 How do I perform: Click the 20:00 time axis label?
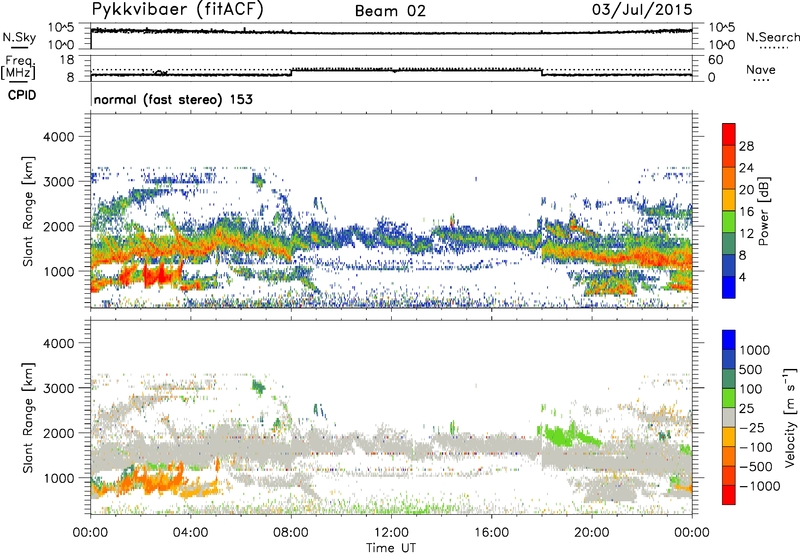click(592, 533)
